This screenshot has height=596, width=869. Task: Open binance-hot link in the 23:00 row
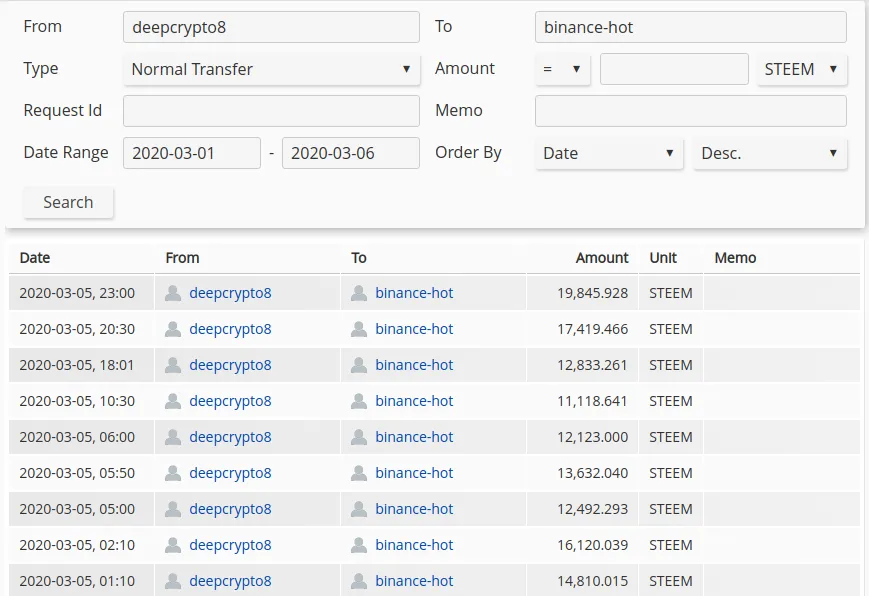tap(414, 293)
